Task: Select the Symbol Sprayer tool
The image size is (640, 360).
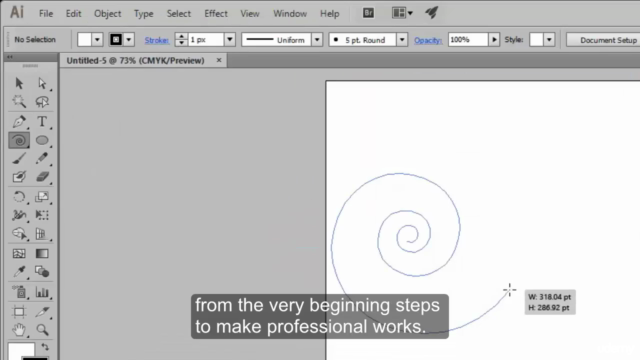Action: [19, 292]
